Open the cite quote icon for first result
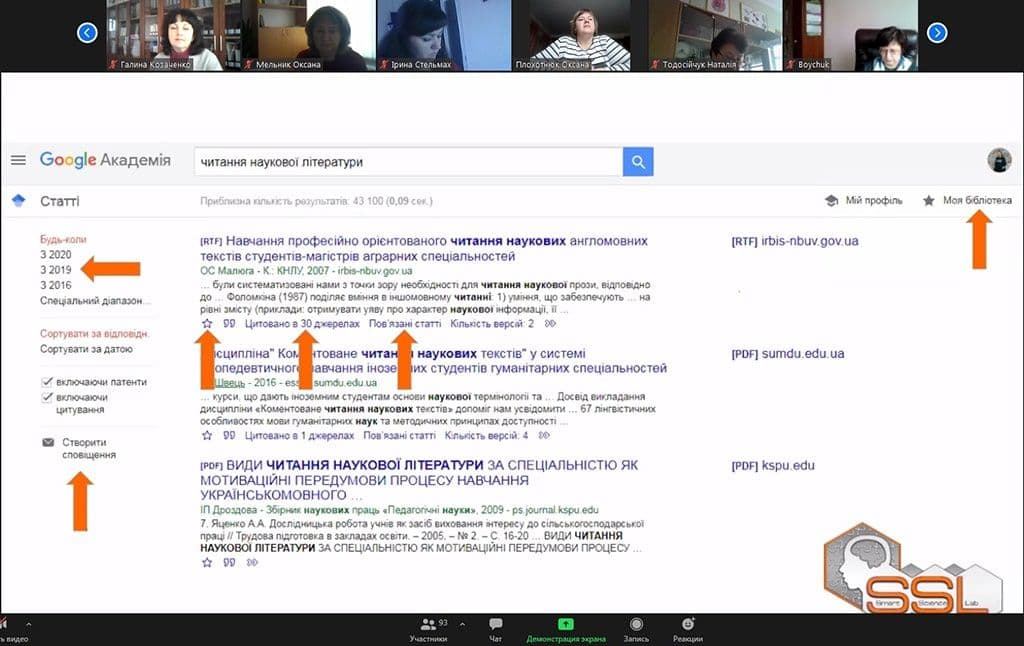Image resolution: width=1024 pixels, height=646 pixels. point(229,323)
